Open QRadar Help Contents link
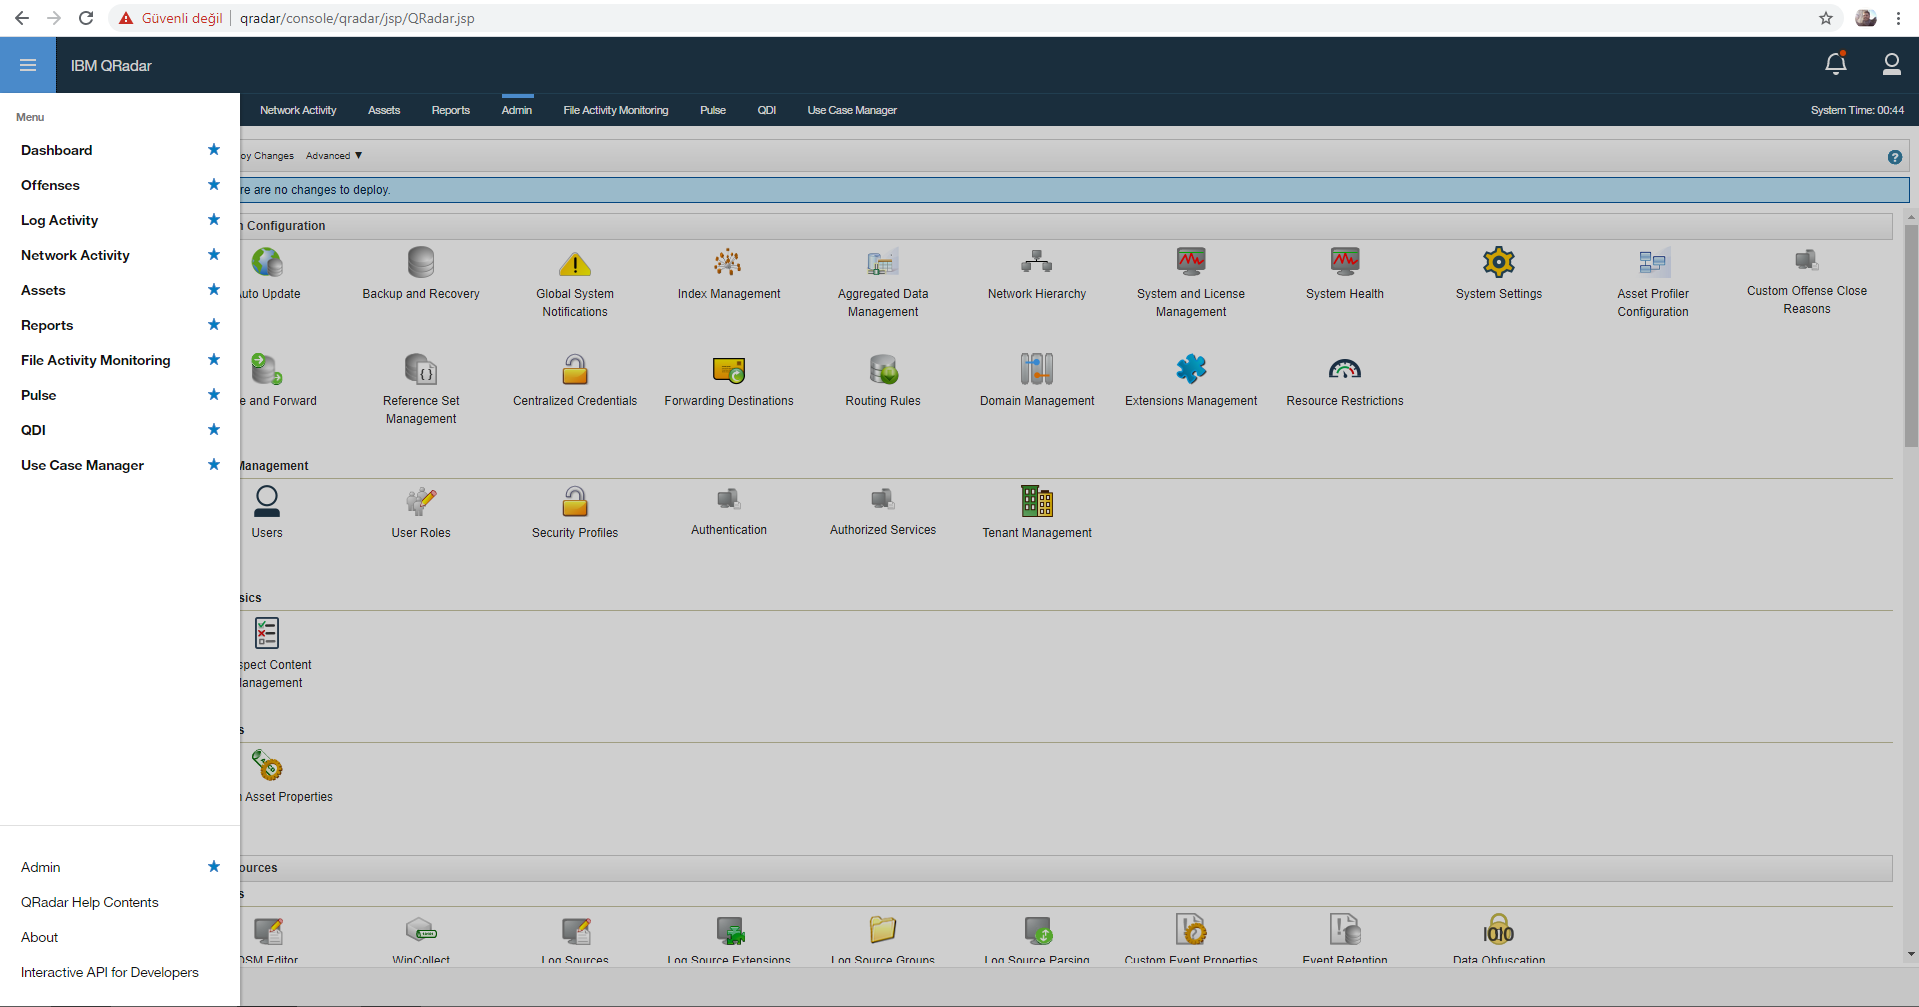The width and height of the screenshot is (1919, 1007). pyautogui.click(x=90, y=902)
